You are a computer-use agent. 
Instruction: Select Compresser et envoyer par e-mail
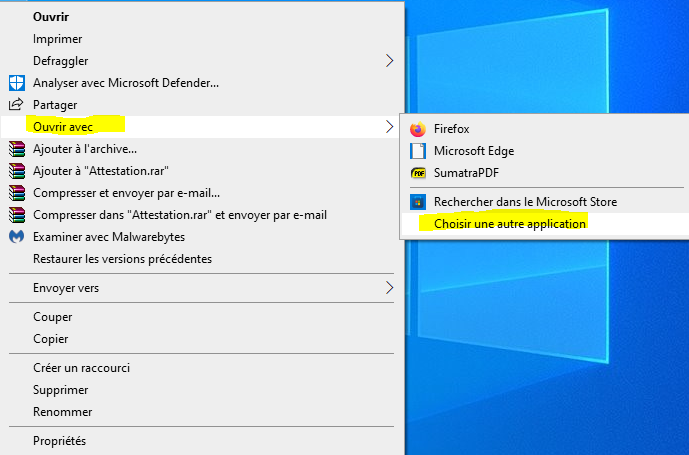(x=126, y=193)
